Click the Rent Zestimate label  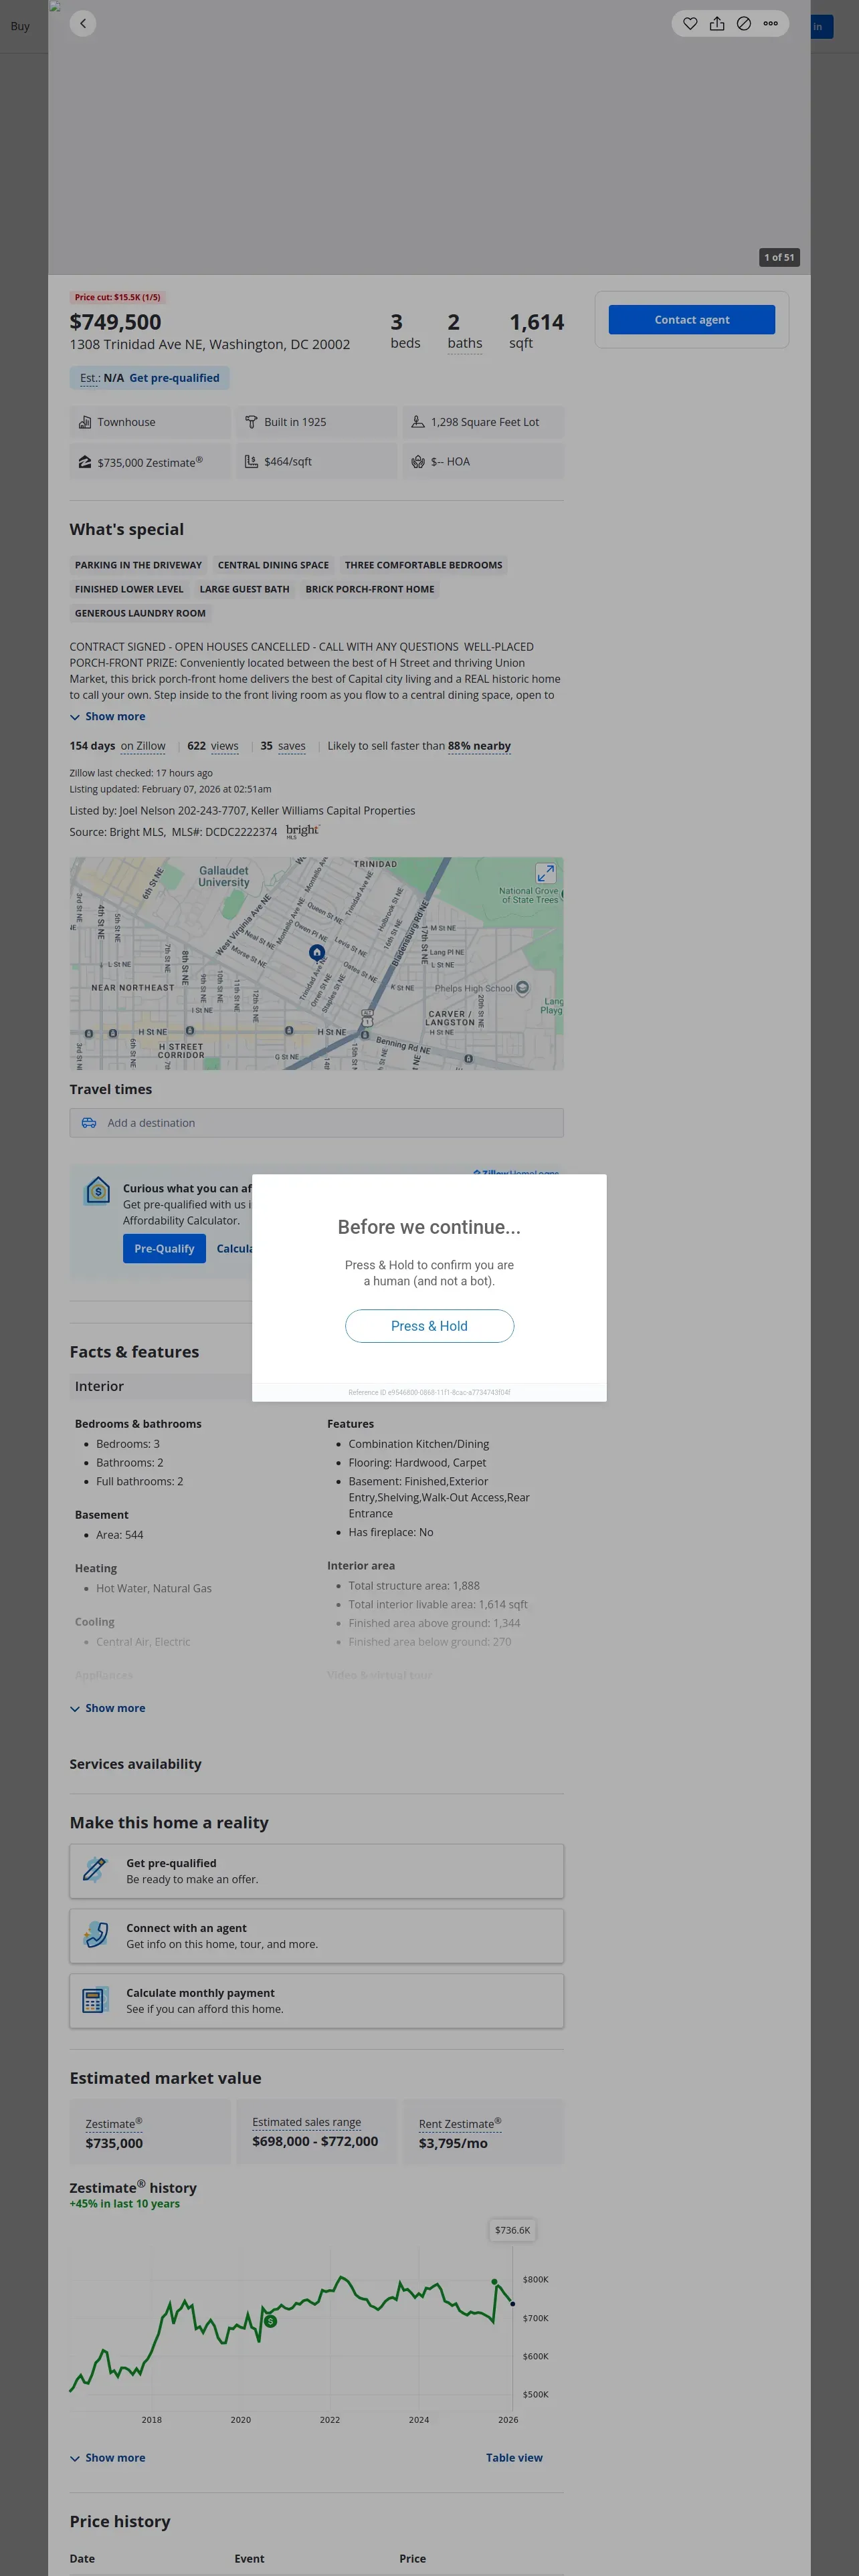click(x=460, y=2124)
